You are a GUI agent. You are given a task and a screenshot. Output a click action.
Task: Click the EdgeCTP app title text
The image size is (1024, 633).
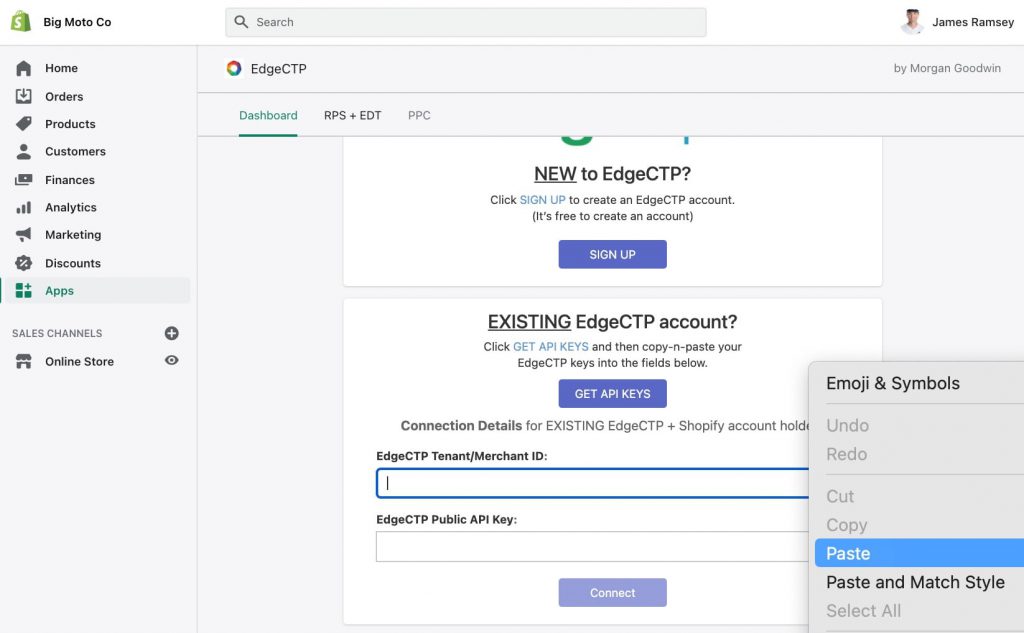278,69
